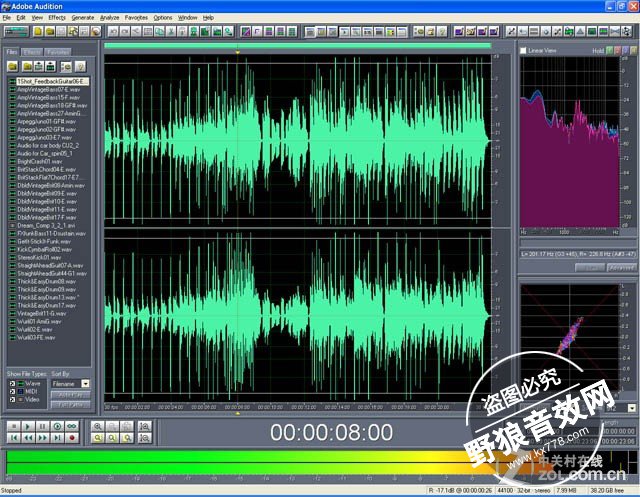Click the Scan button in frequency analysis
This screenshot has width=640, height=497.
pos(590,268)
